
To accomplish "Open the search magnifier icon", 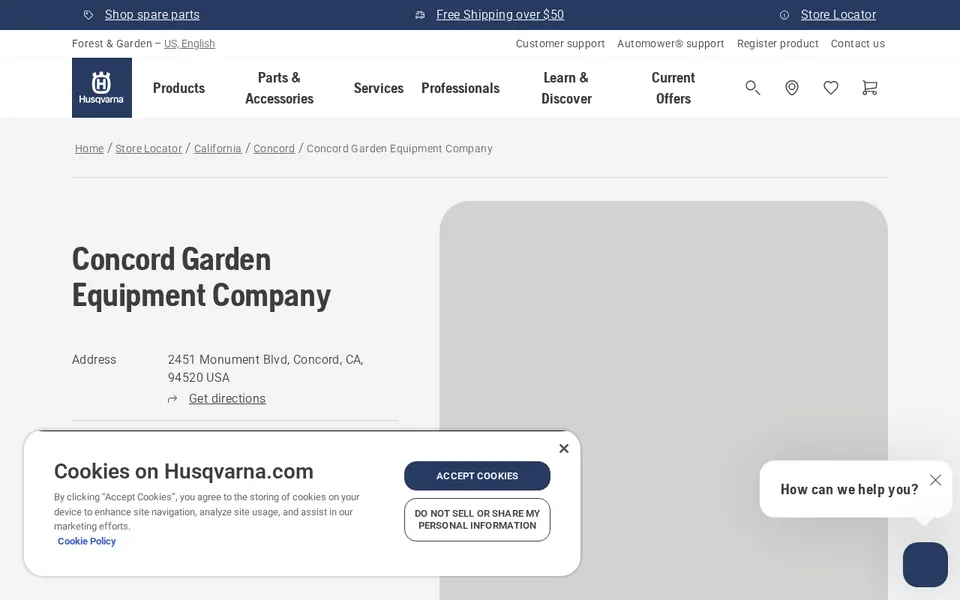I will click(752, 88).
